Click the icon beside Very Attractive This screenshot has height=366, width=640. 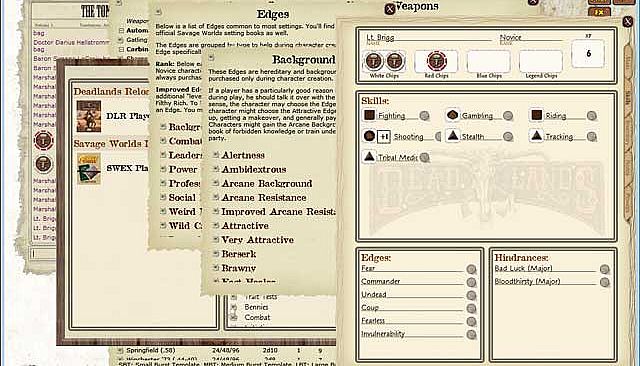(x=216, y=240)
